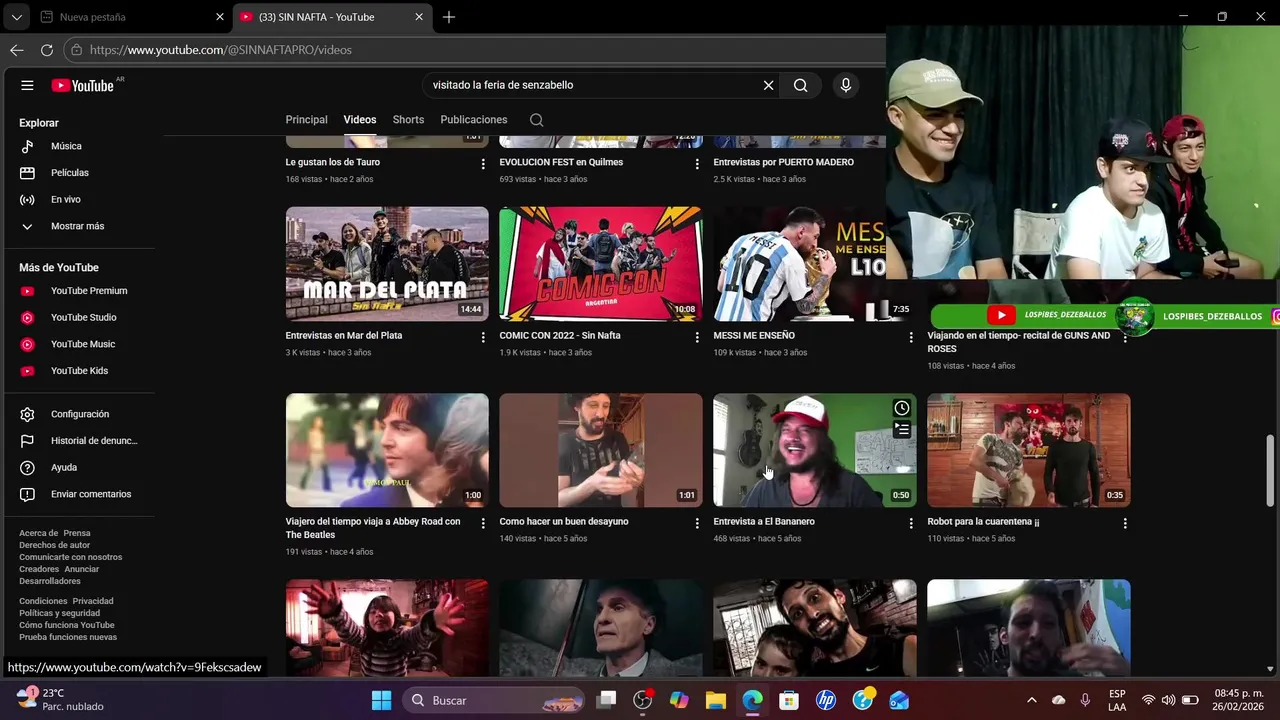Play the Mar del Plata video thumbnail
The width and height of the screenshot is (1280, 720).
[x=387, y=264]
